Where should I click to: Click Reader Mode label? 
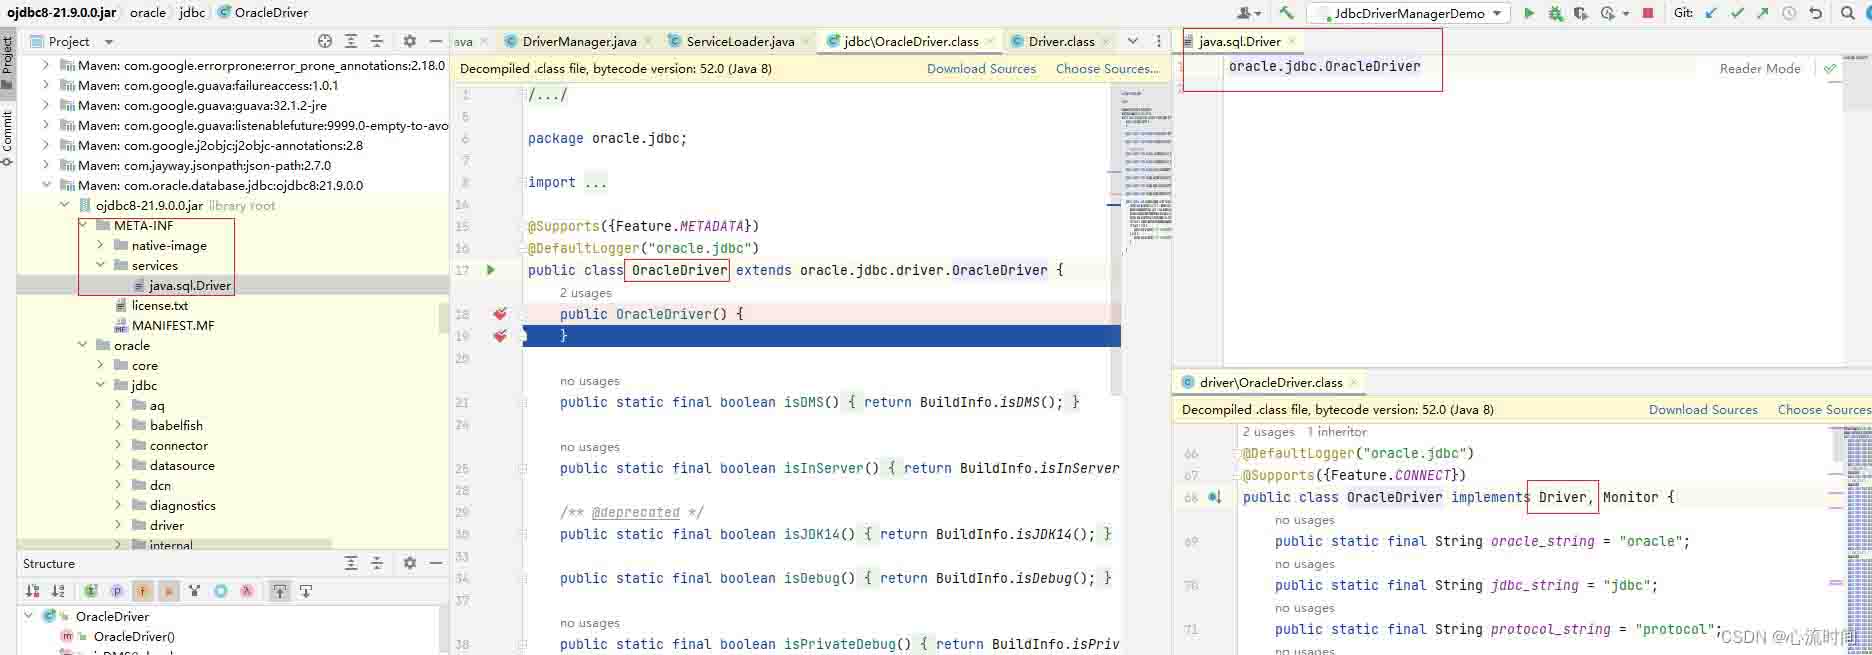(1759, 69)
